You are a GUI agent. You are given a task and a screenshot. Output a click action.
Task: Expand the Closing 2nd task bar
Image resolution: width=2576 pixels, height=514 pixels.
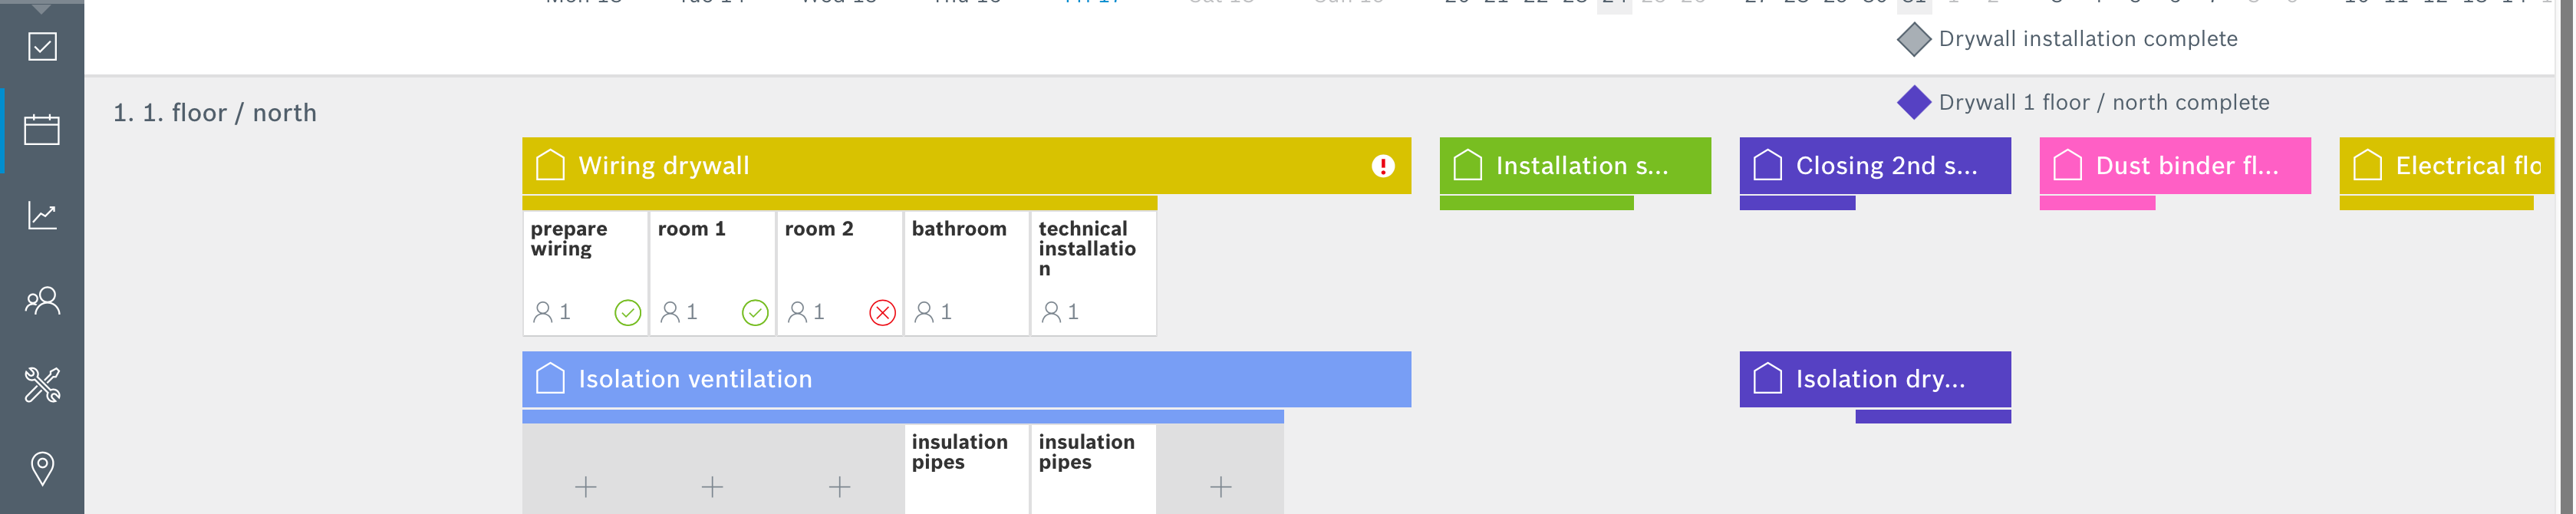[1875, 166]
